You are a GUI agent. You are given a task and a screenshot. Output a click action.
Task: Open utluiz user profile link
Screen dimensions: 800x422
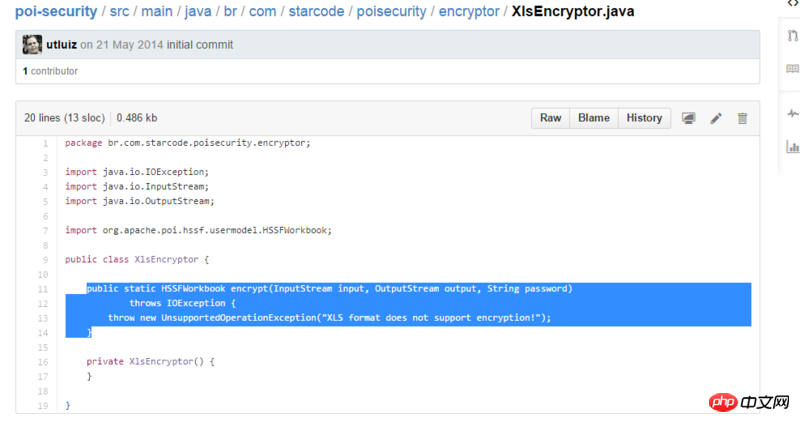click(61, 45)
